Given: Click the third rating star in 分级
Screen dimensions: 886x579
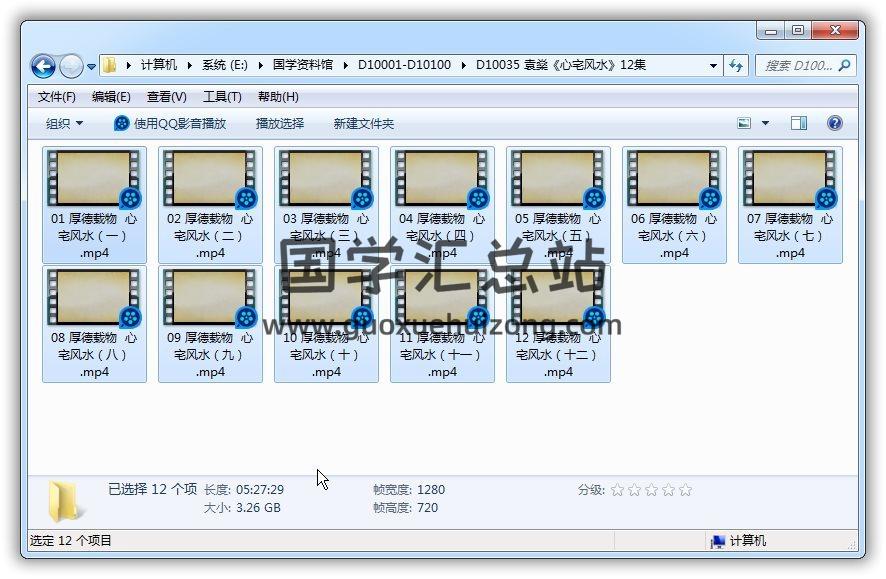Looking at the screenshot, I should tap(651, 490).
